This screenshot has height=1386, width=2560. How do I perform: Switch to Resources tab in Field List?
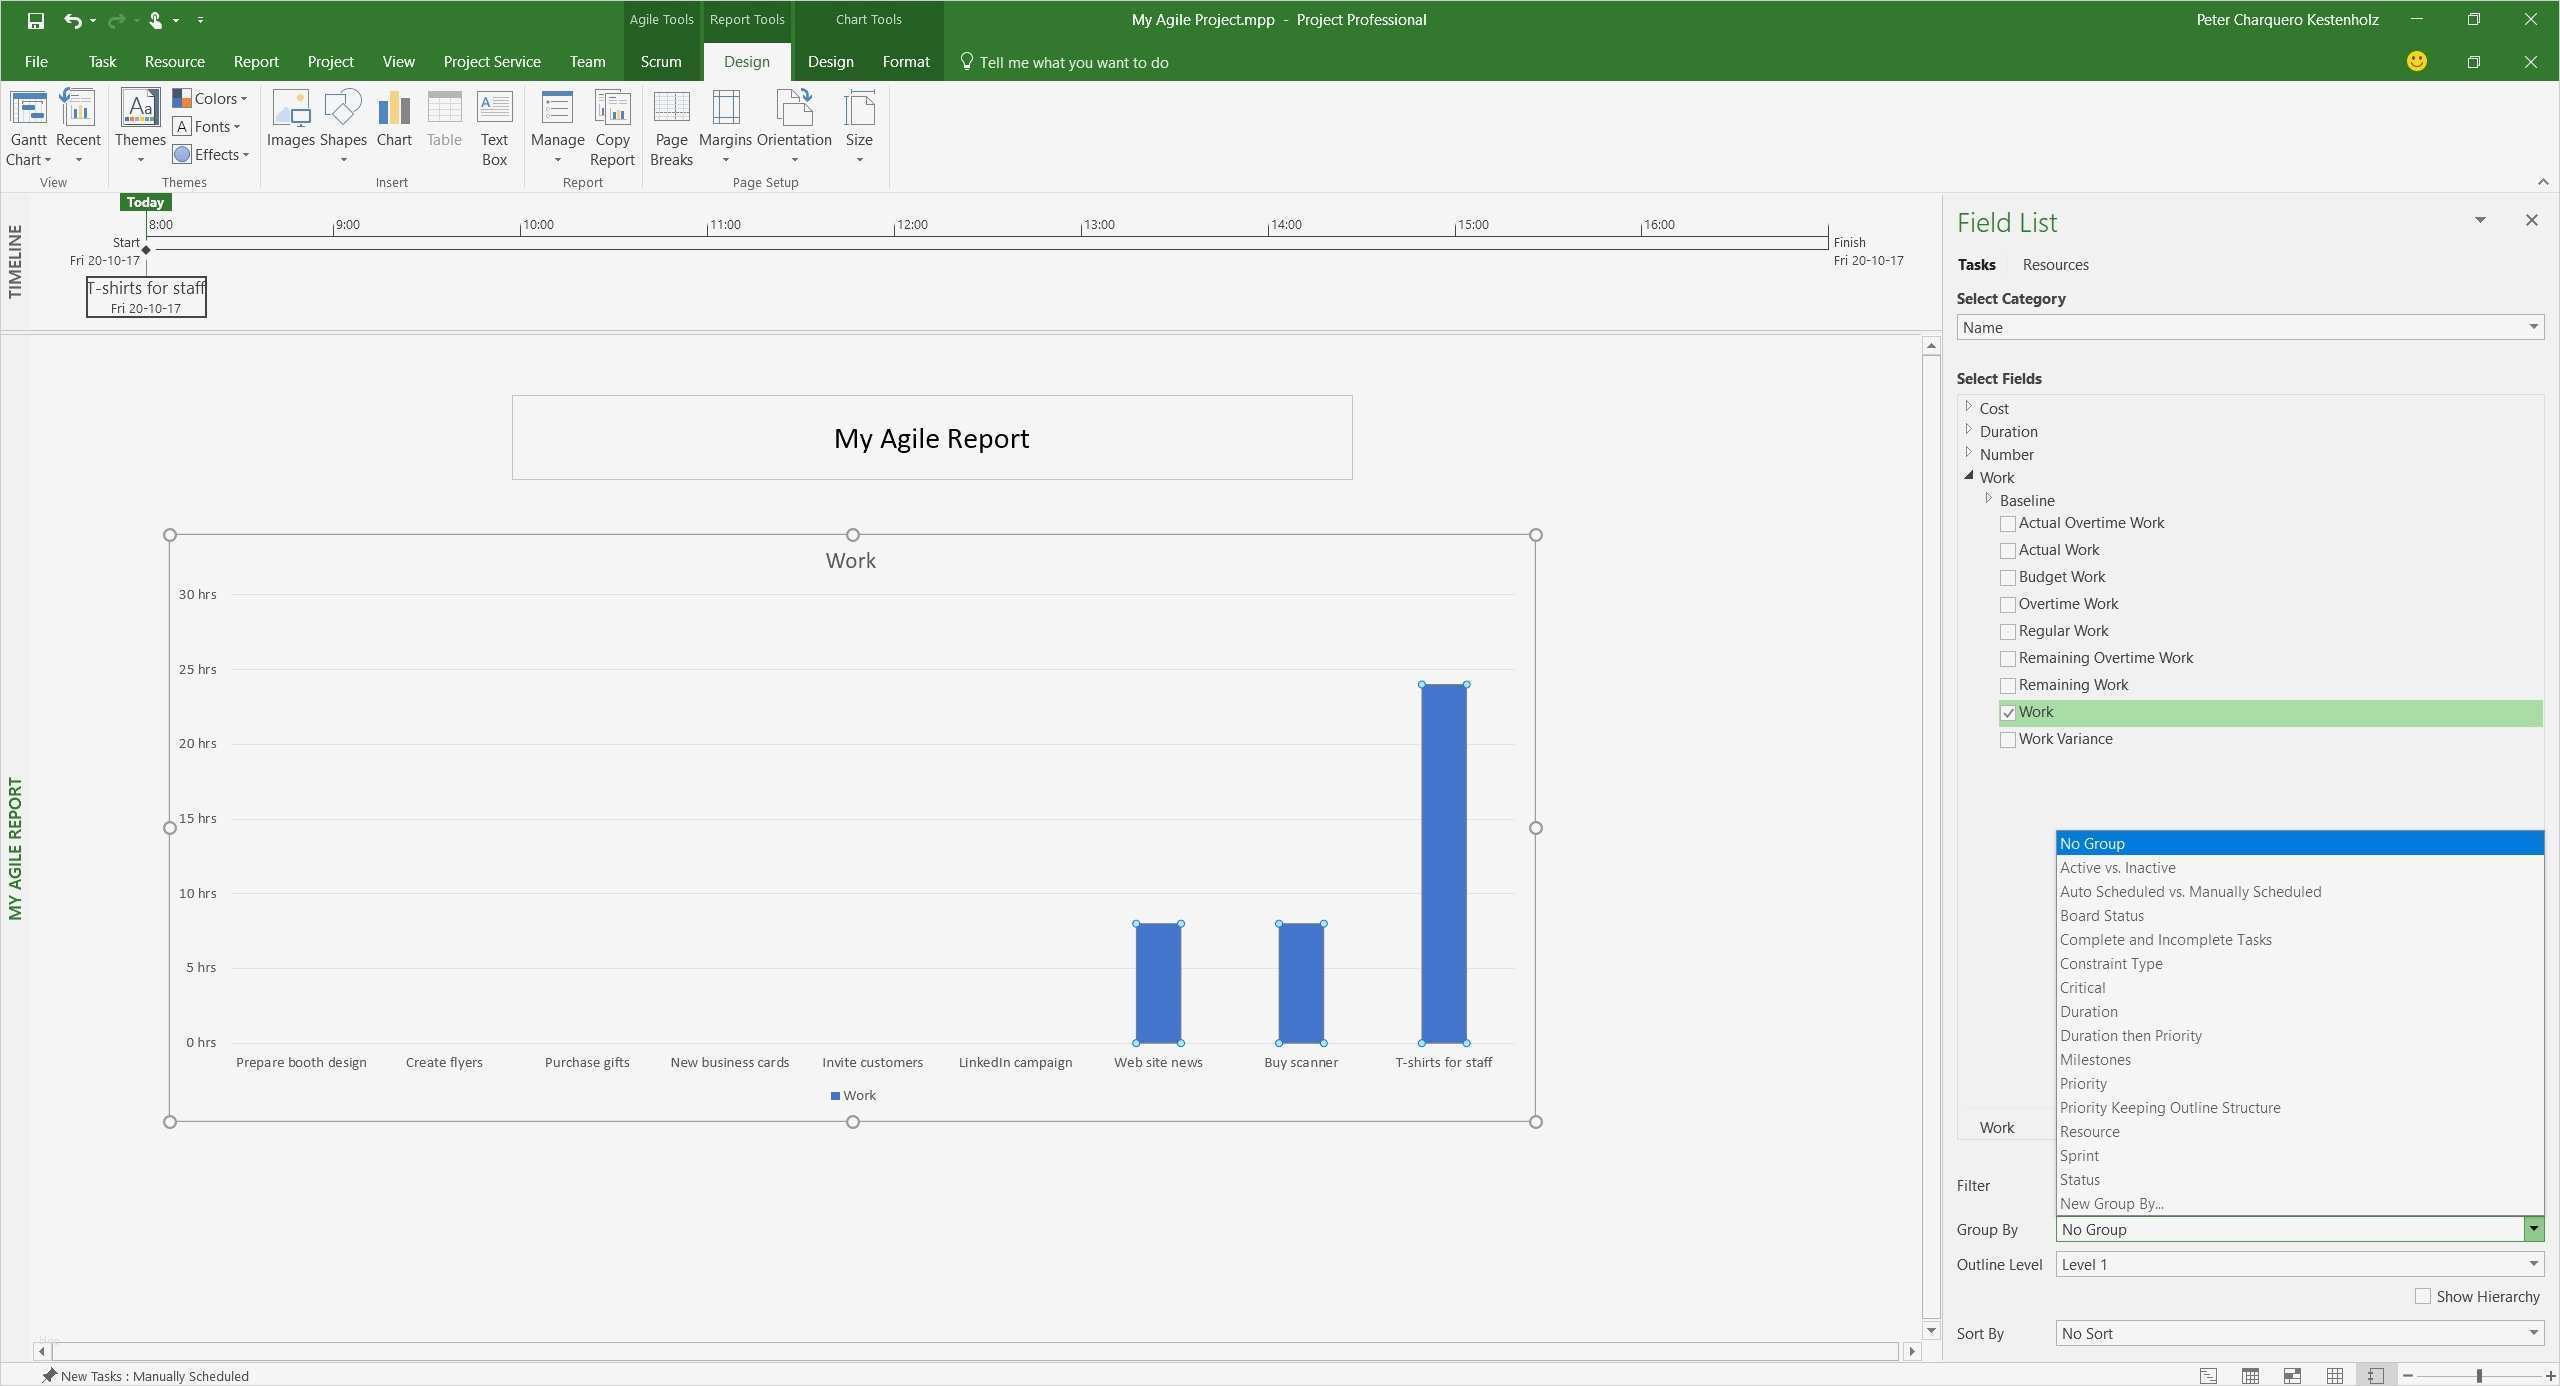2055,265
